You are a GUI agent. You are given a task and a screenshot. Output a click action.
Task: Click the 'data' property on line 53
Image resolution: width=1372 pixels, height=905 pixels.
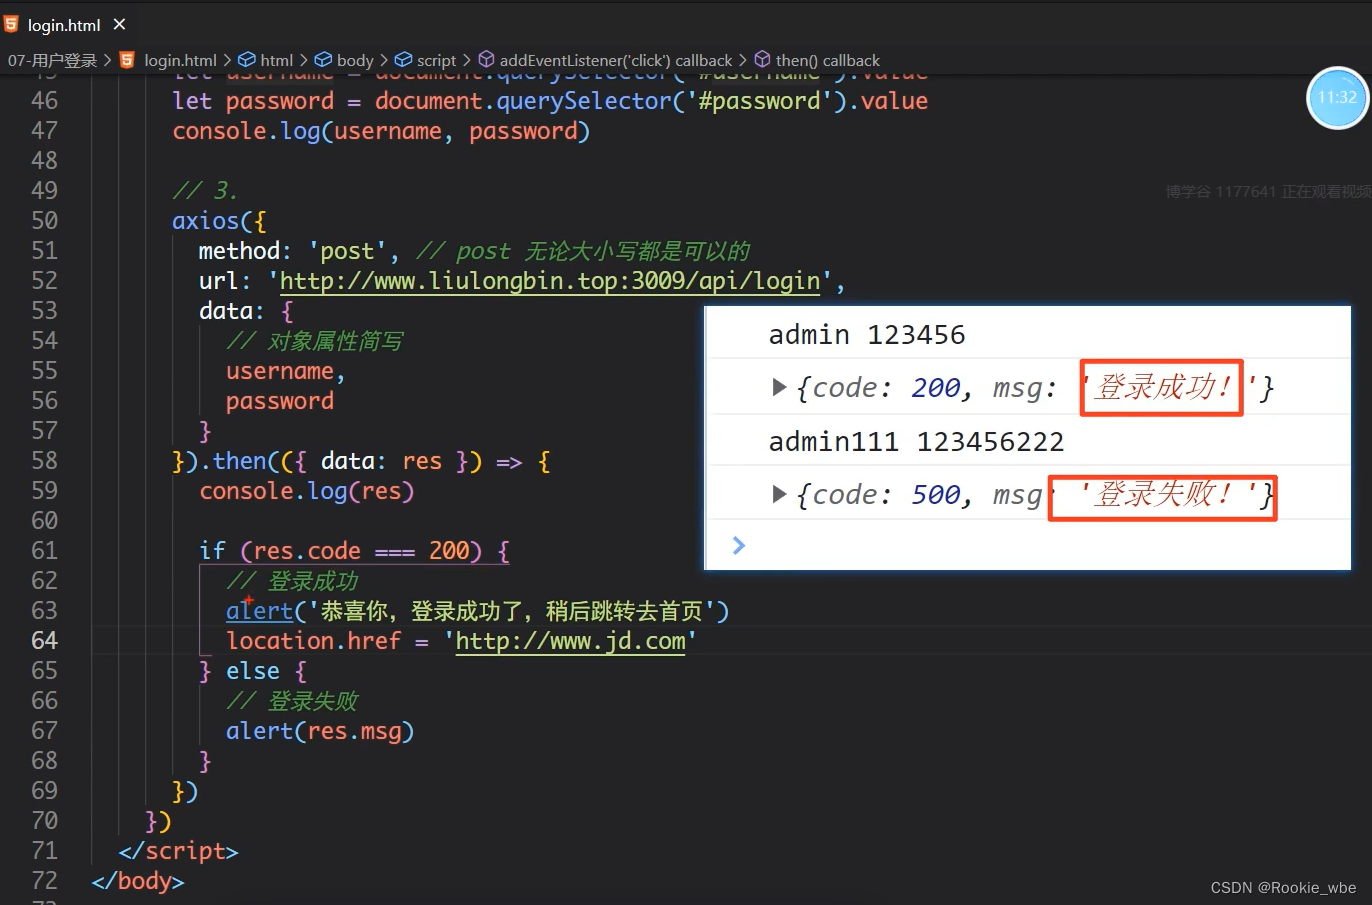click(225, 311)
